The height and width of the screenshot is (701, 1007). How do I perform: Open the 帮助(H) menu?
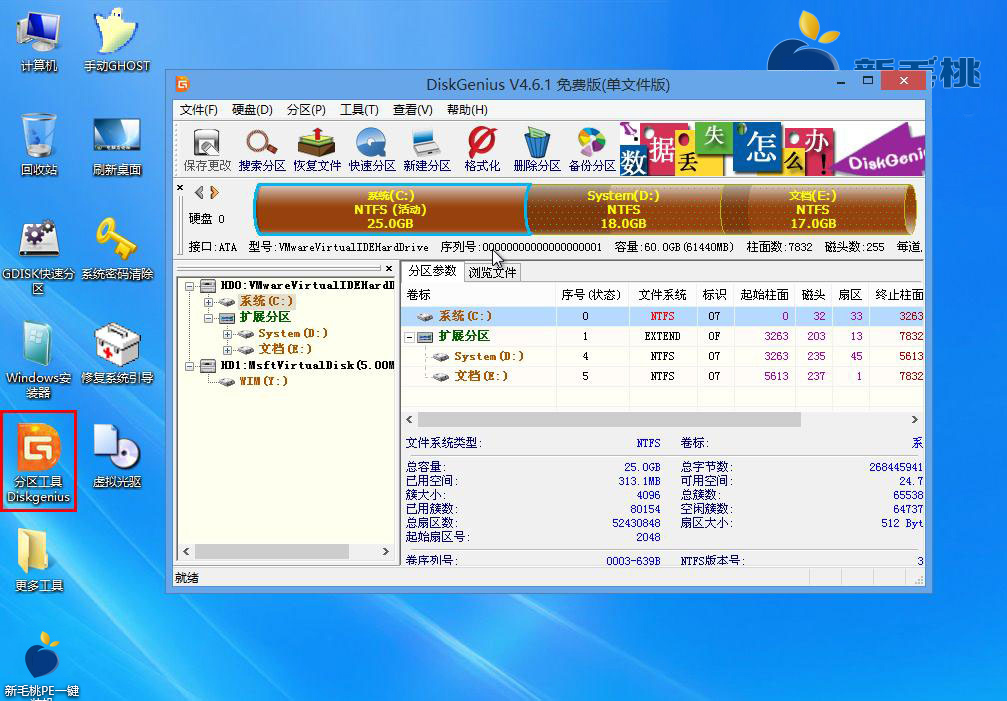[x=467, y=110]
